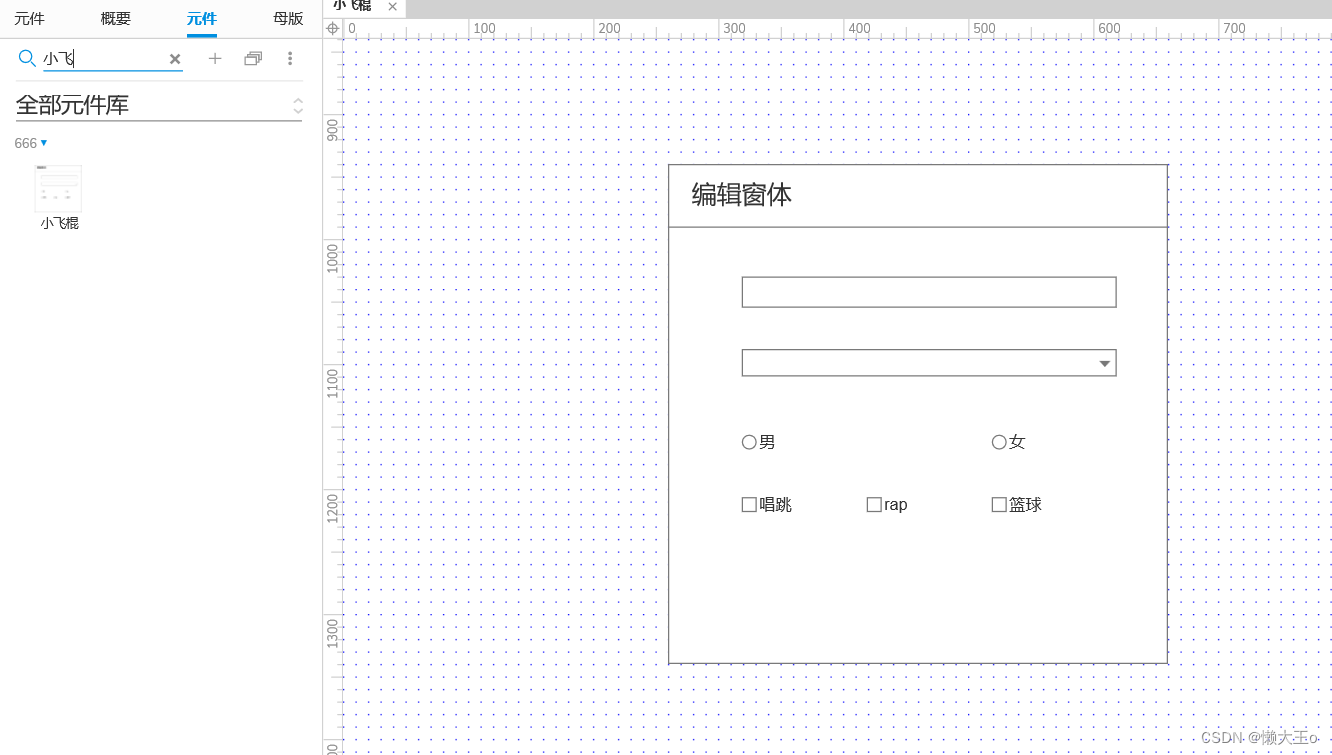This screenshot has width=1332, height=755.
Task: Select the 男 radio button
Action: tap(749, 442)
